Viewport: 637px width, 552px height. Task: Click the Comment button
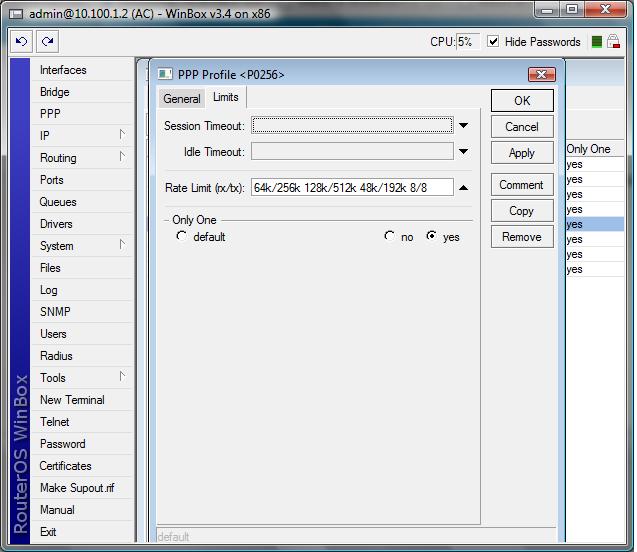tap(522, 185)
